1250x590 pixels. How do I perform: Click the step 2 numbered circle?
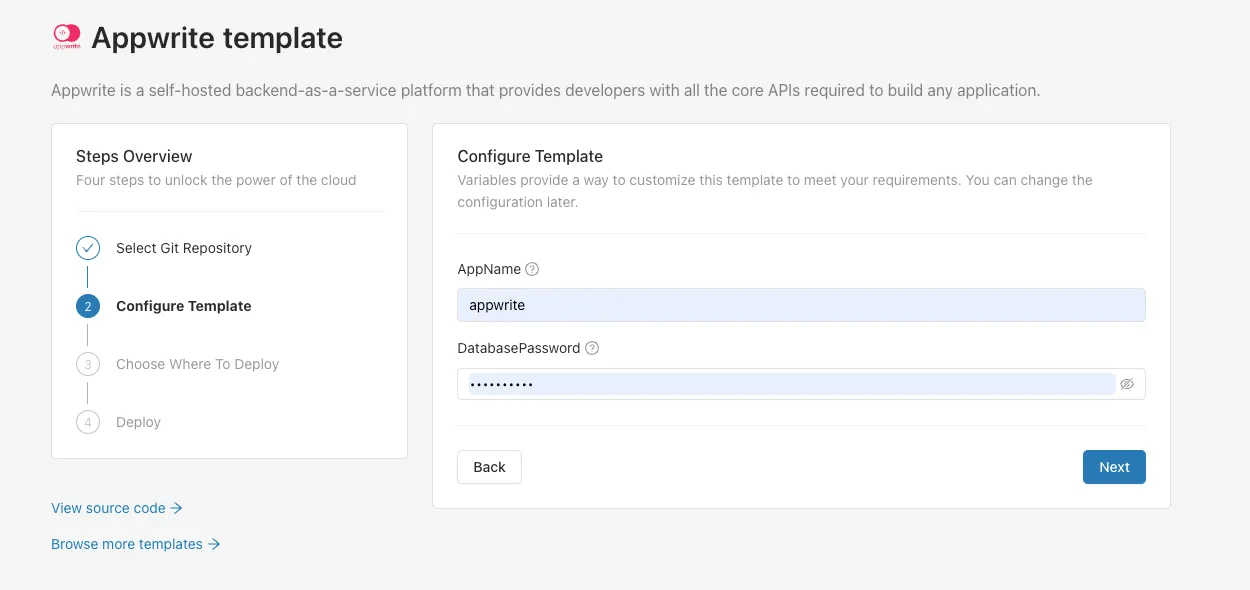[88, 306]
